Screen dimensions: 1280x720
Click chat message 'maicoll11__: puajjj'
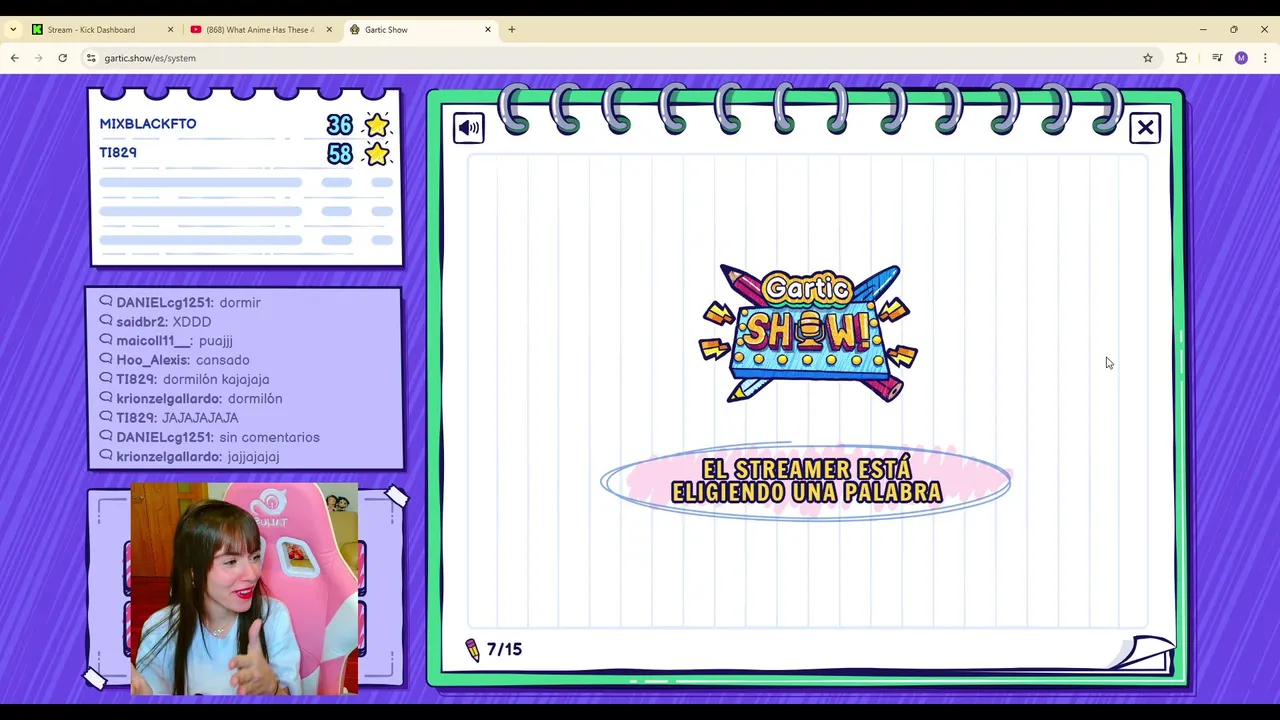point(166,341)
